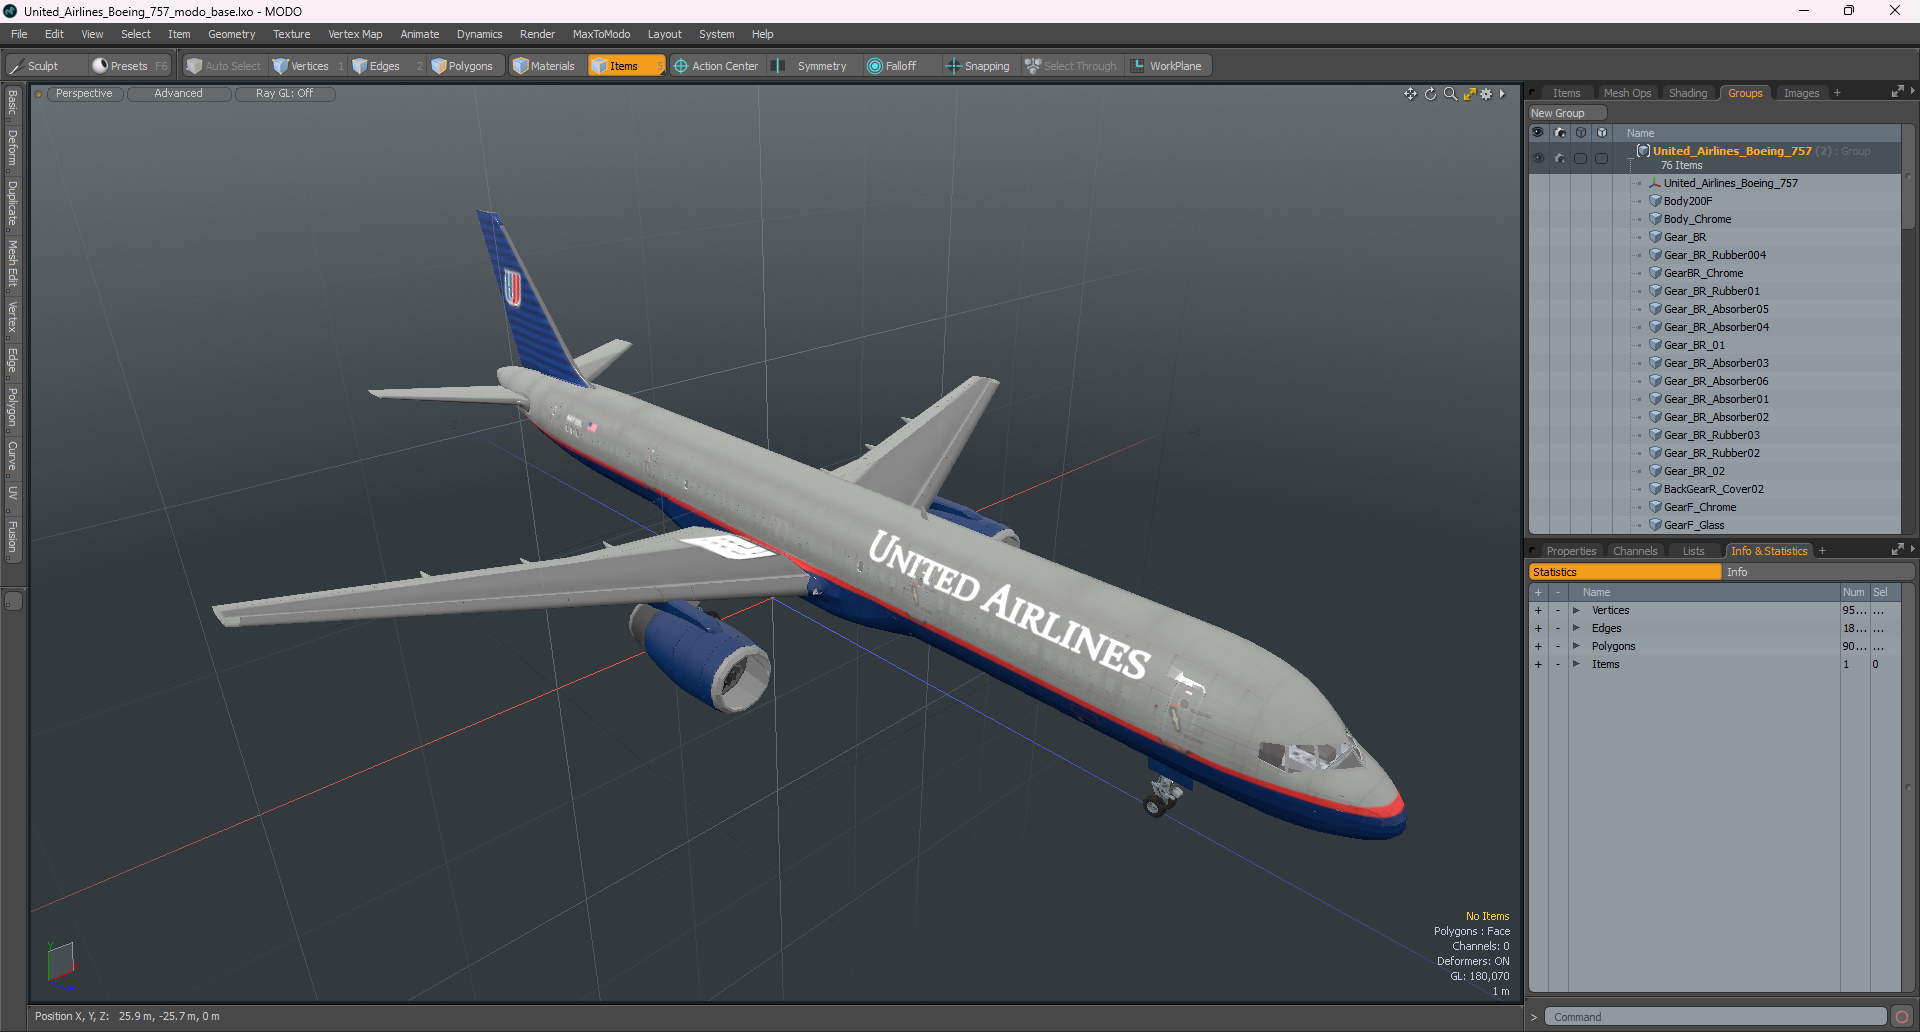The height and width of the screenshot is (1032, 1920).
Task: Select the GearF_Glass item
Action: click(x=1694, y=525)
